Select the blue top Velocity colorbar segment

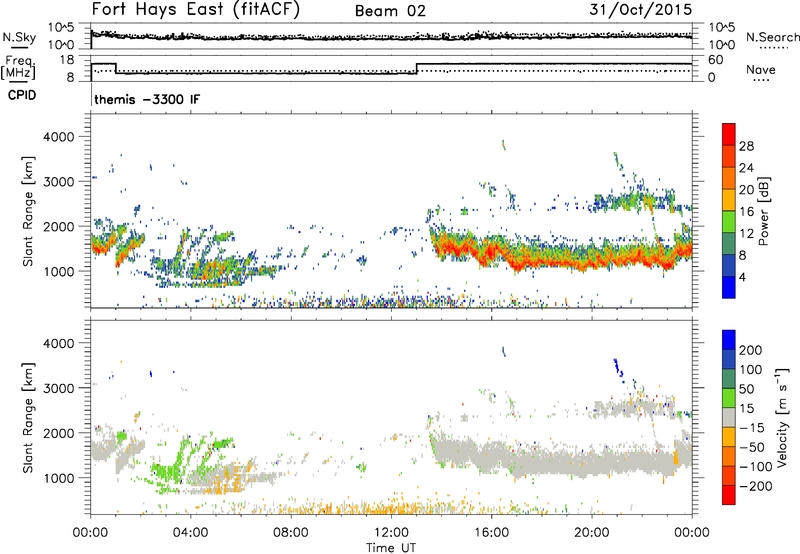click(729, 340)
